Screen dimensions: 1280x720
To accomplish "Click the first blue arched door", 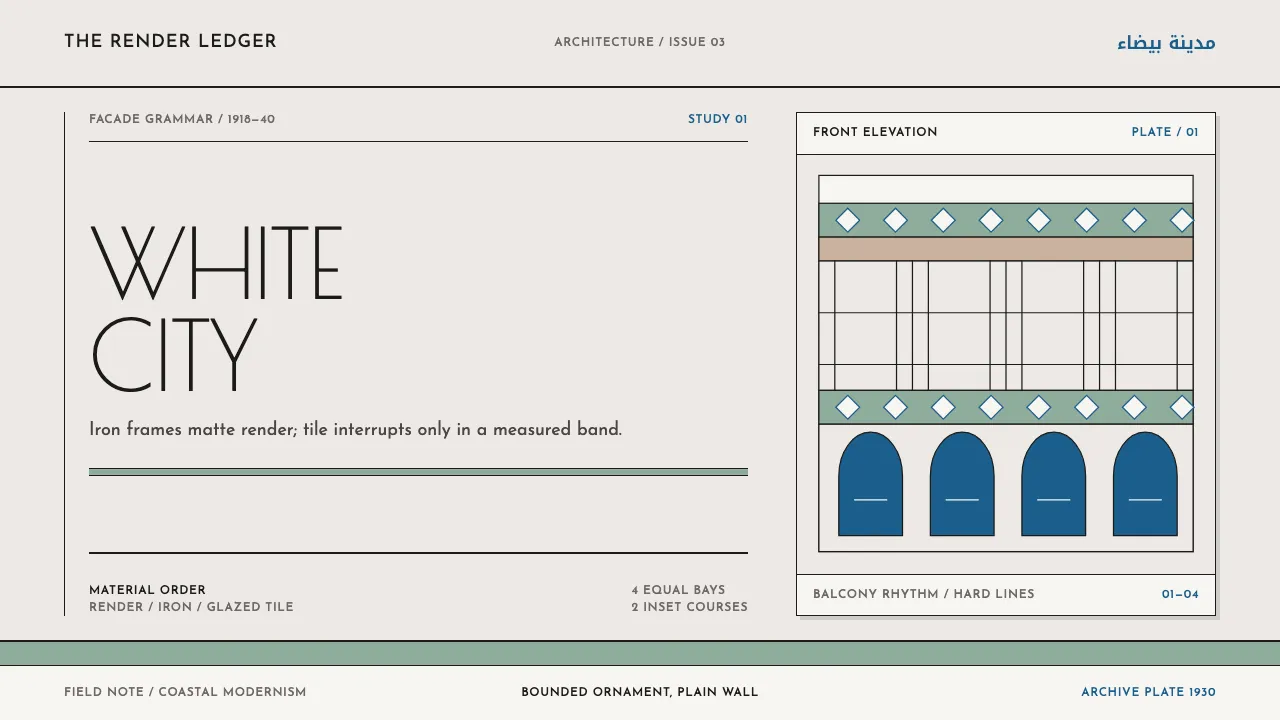I will coord(870,484).
